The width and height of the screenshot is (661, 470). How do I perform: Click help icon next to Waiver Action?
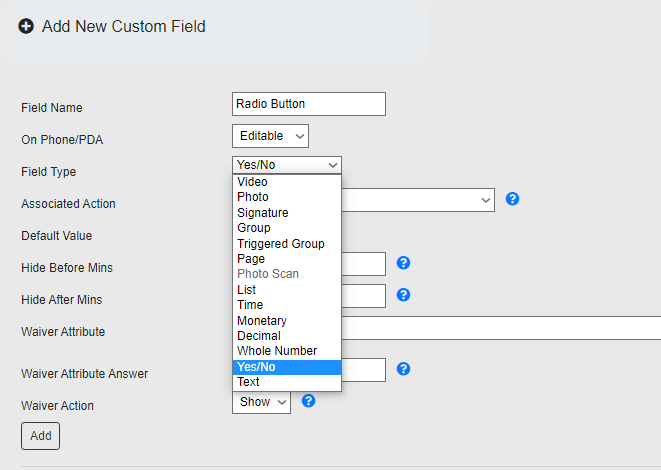pyautogui.click(x=309, y=401)
